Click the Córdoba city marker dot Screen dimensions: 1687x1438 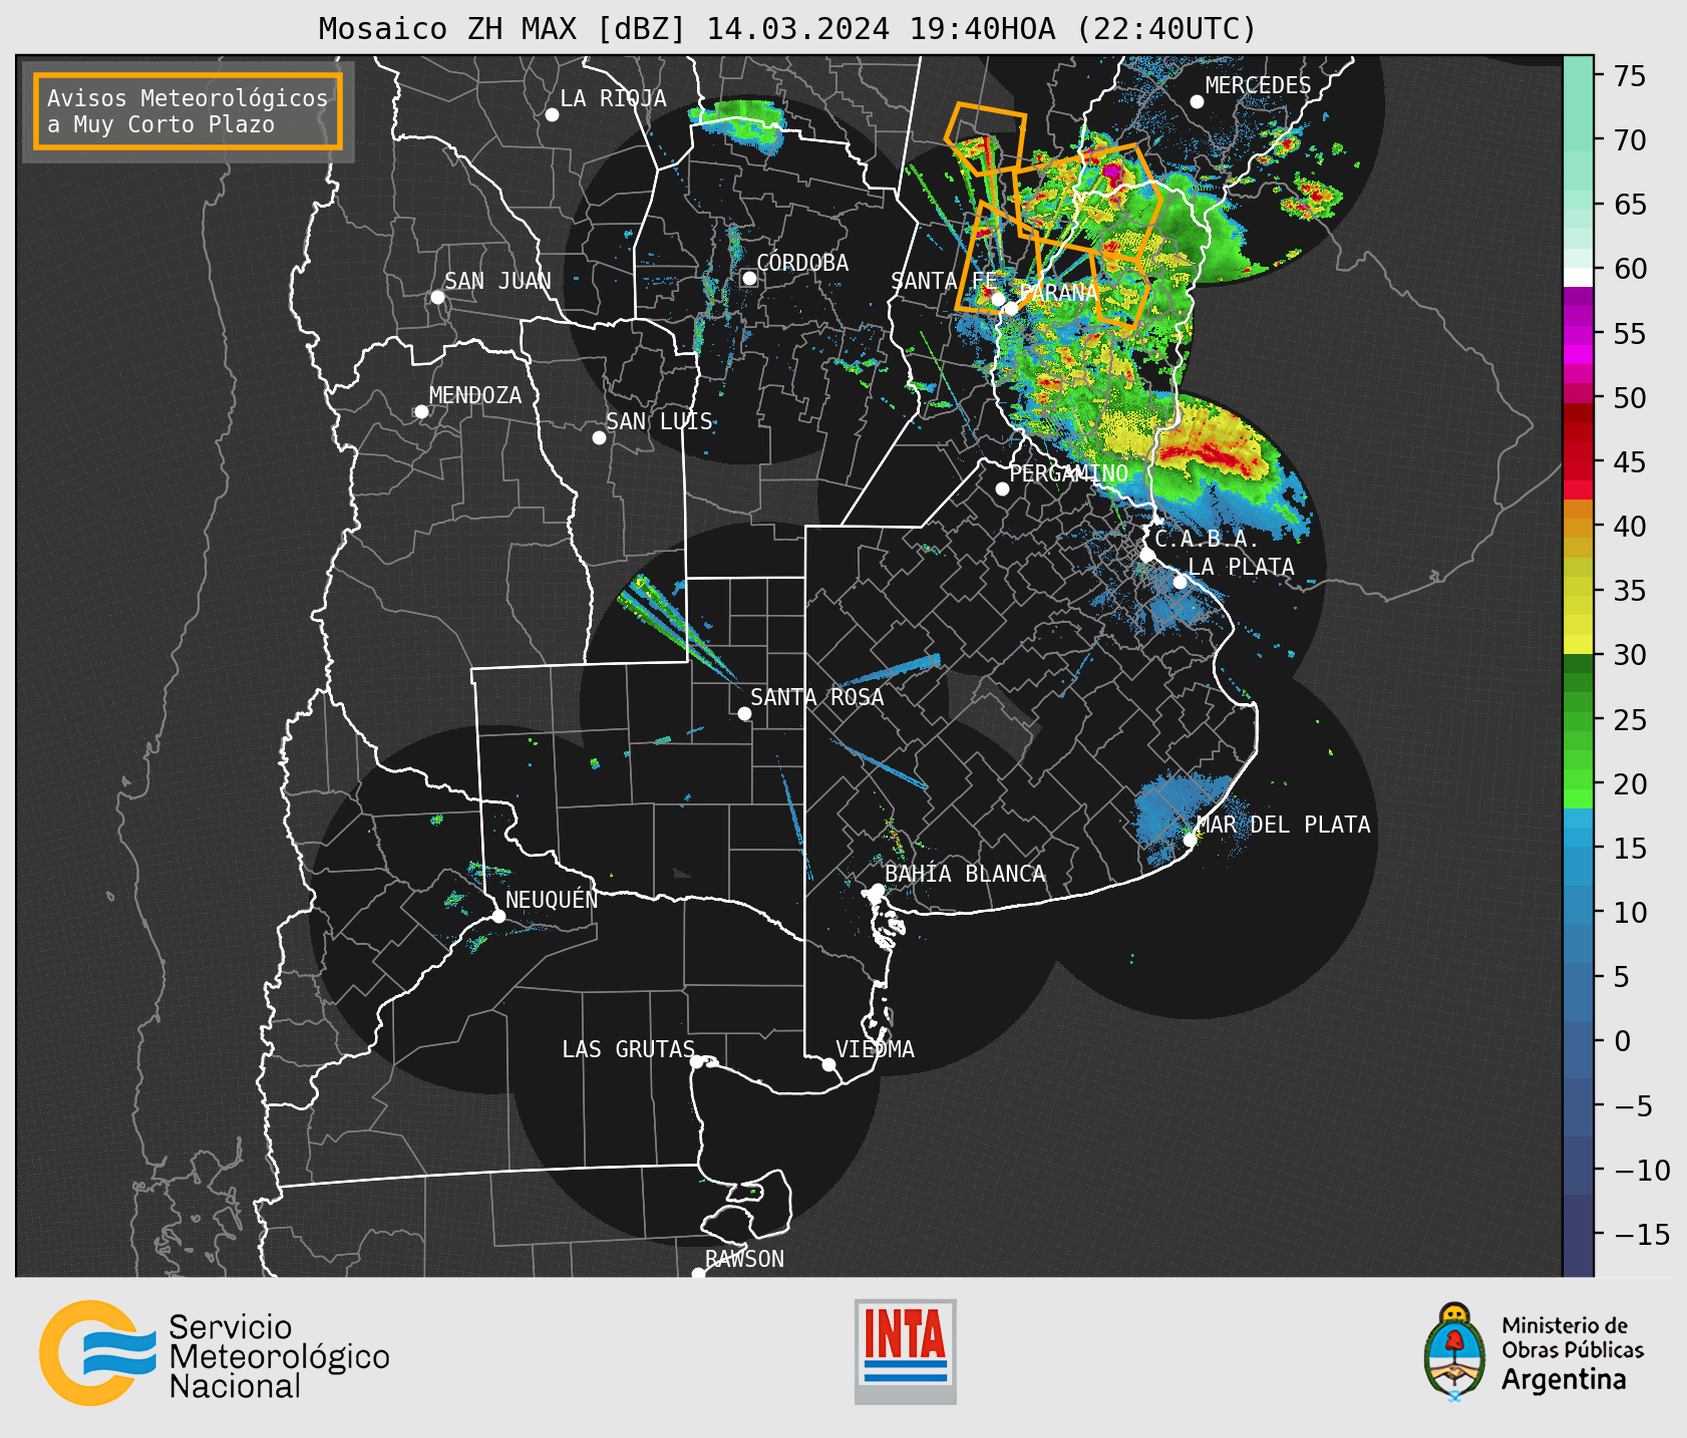click(x=749, y=279)
